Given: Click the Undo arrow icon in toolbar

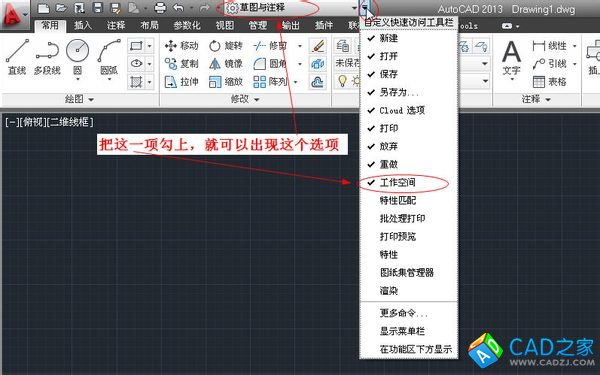Looking at the screenshot, I should click(179, 8).
